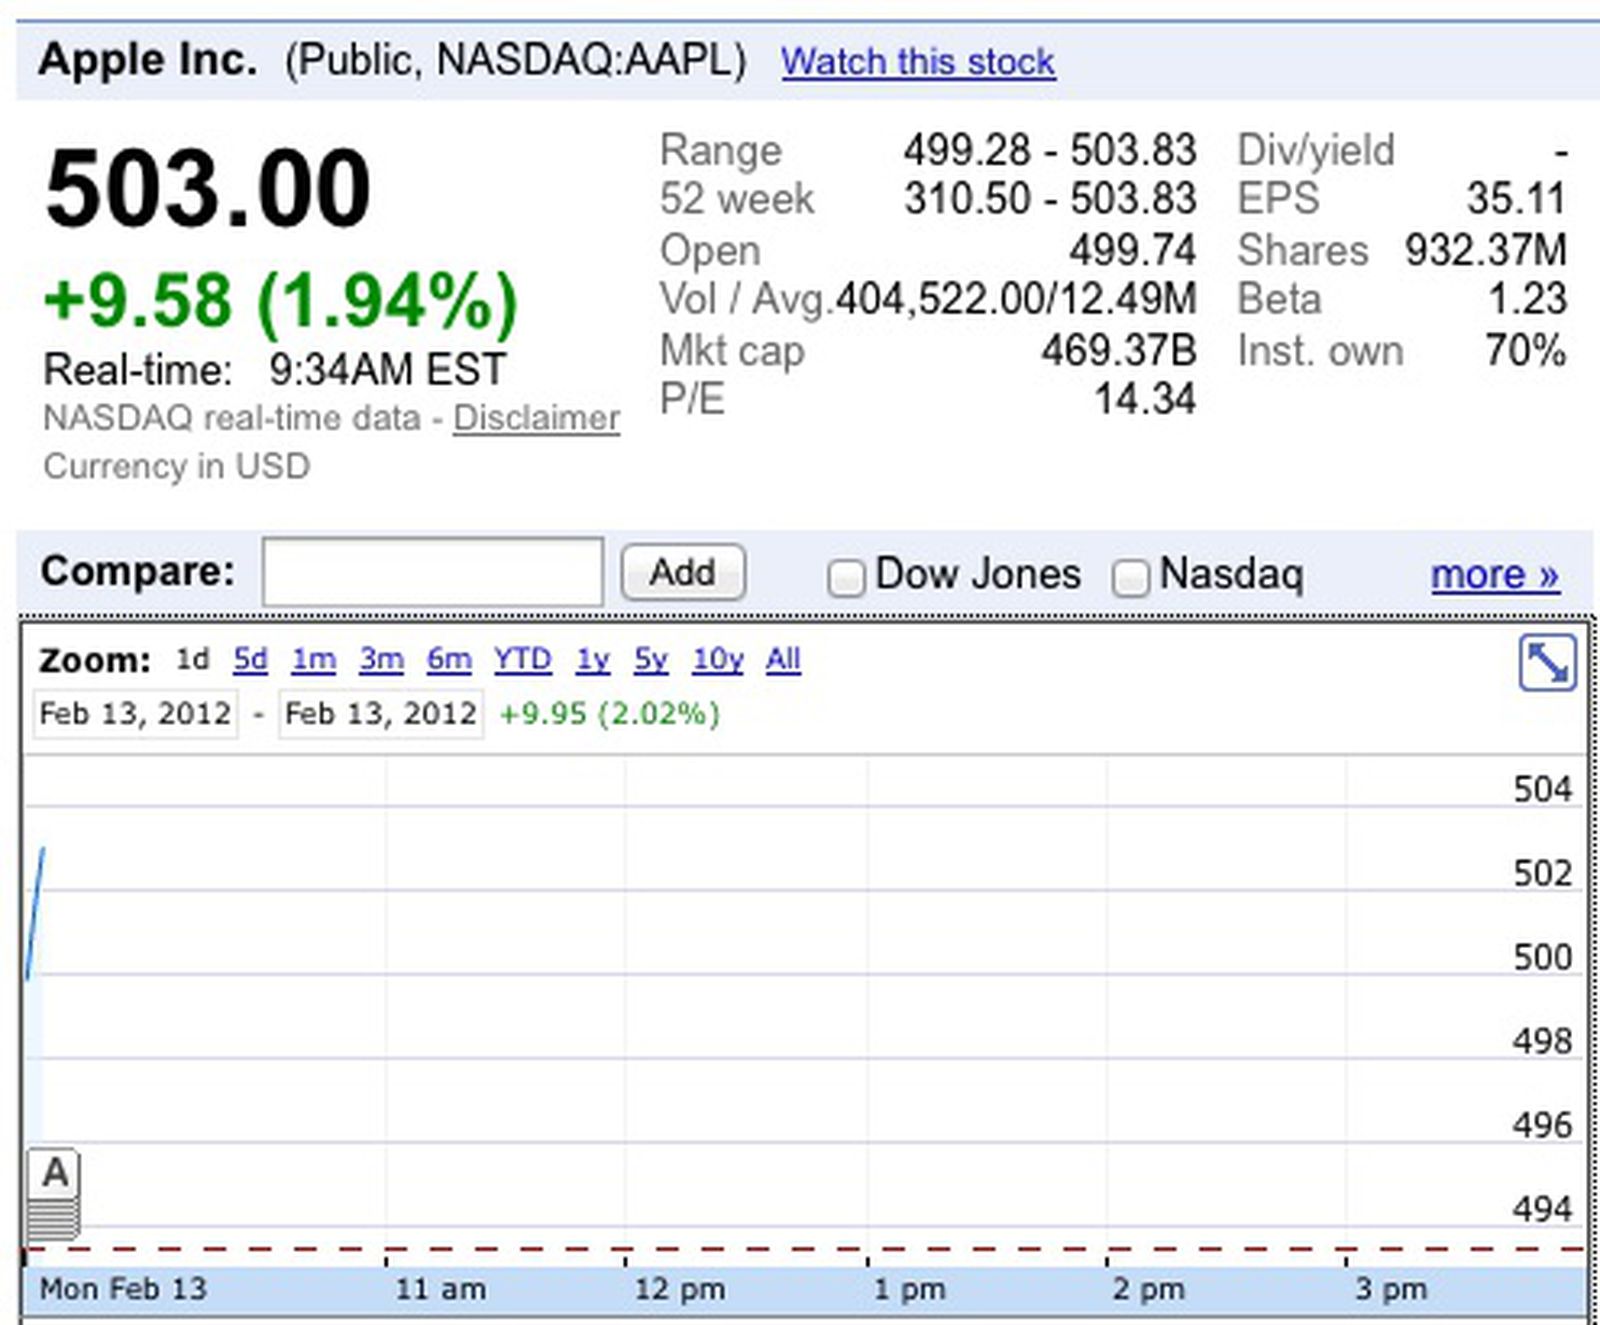The width and height of the screenshot is (1600, 1325).
Task: Enable the Nasdaq comparison checkbox
Action: [x=1131, y=577]
